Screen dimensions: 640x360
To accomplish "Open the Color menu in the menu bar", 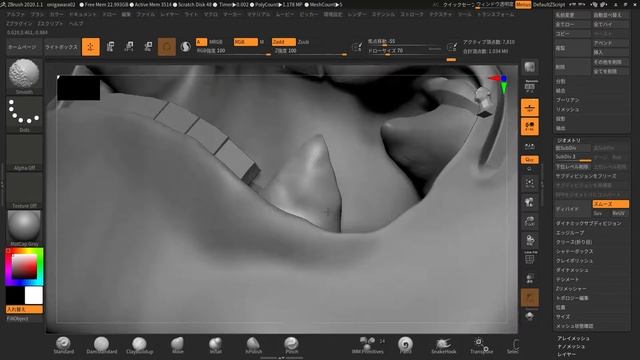I will click(57, 14).
